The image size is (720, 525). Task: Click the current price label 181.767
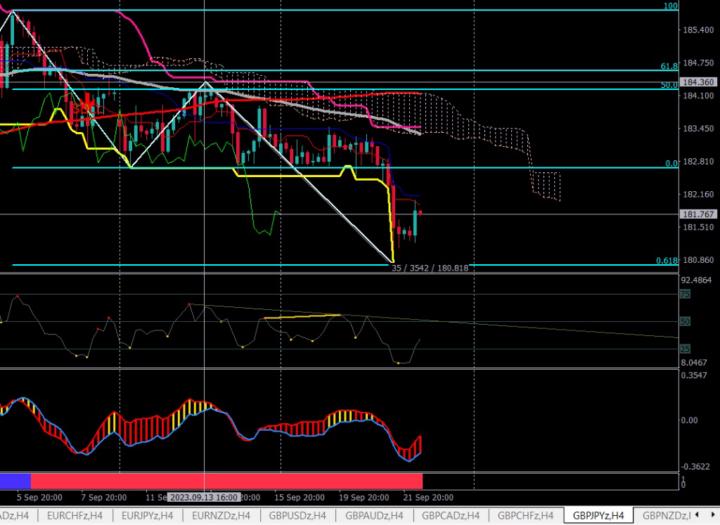click(697, 214)
